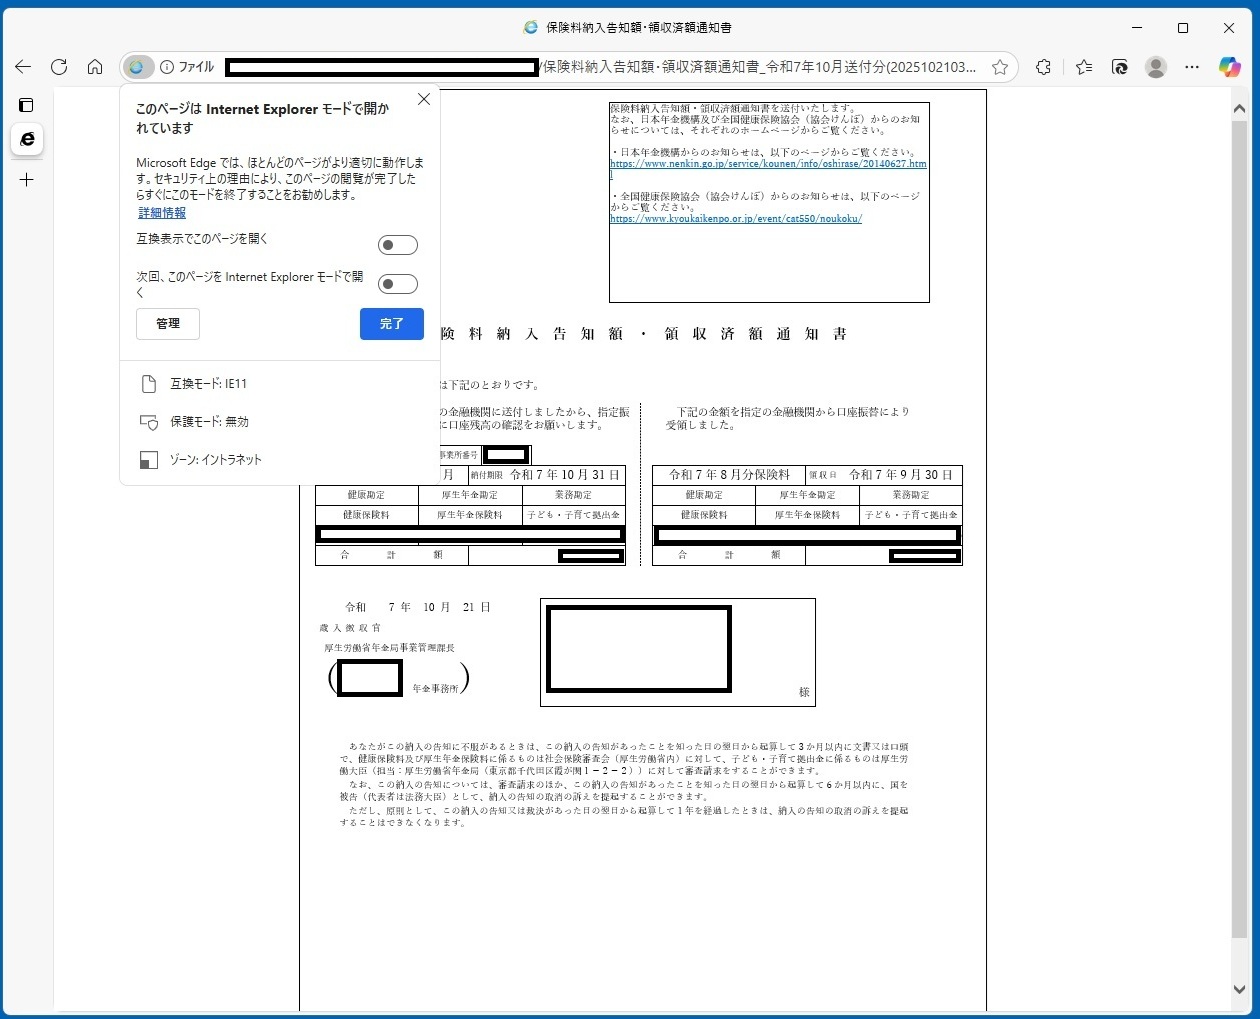Add page to favorites star icon
Screen dimensions: 1260x1019
(999, 67)
